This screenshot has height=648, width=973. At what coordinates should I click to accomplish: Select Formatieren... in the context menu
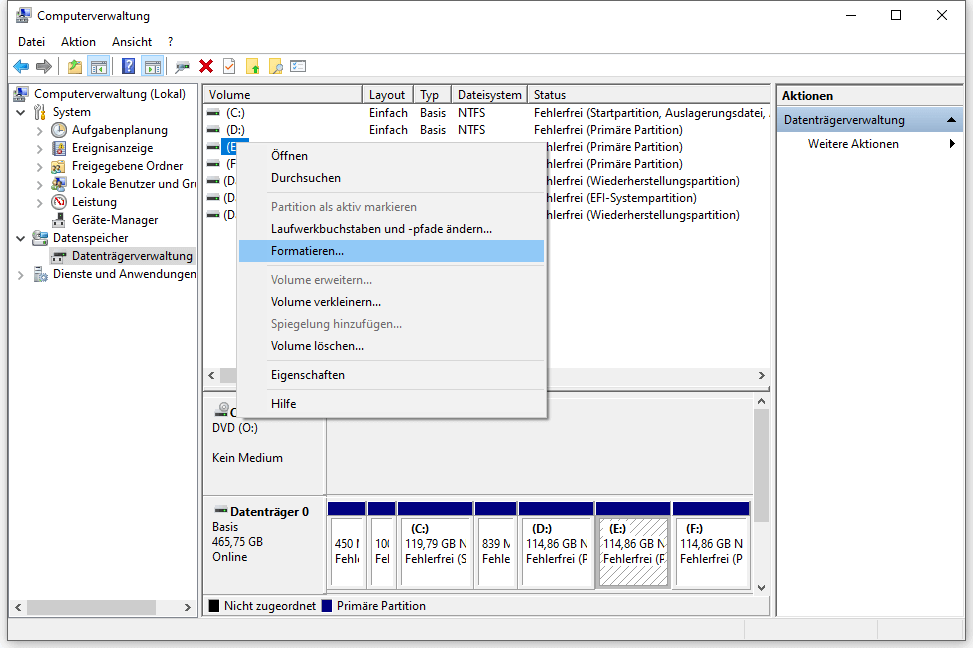(x=307, y=251)
